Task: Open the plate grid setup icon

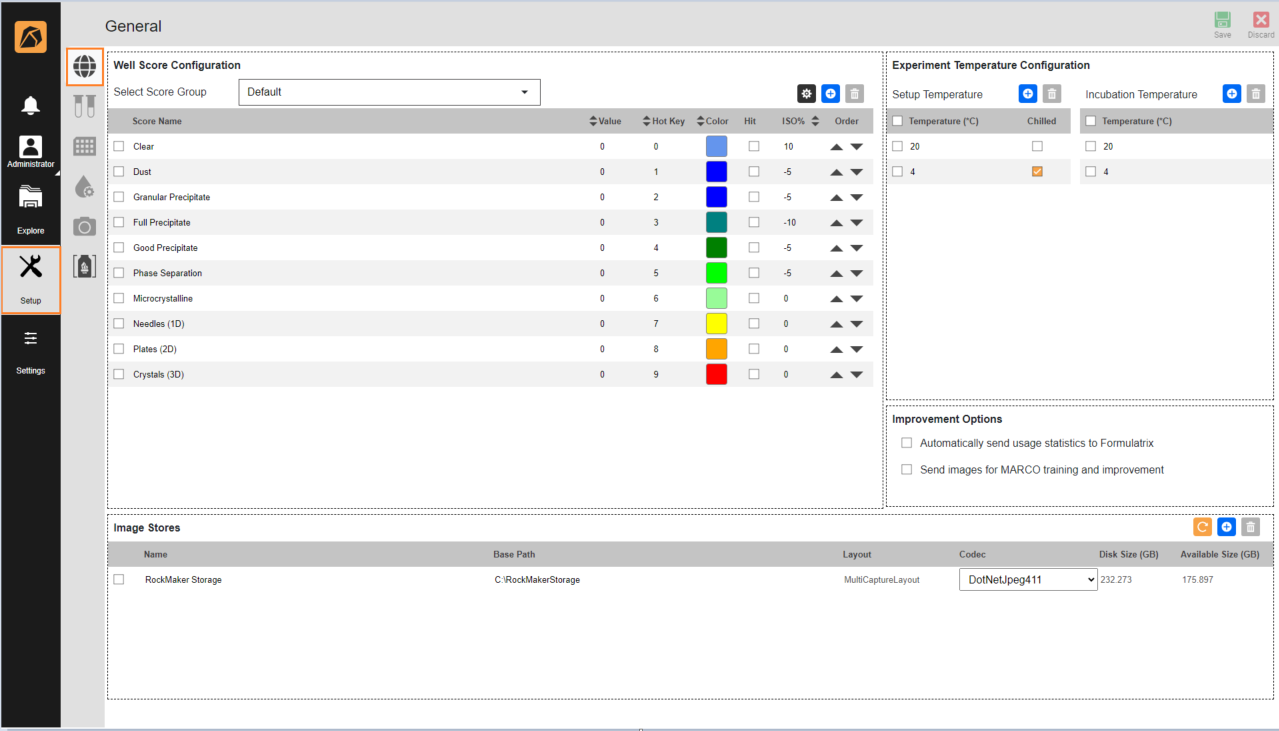Action: click(85, 146)
